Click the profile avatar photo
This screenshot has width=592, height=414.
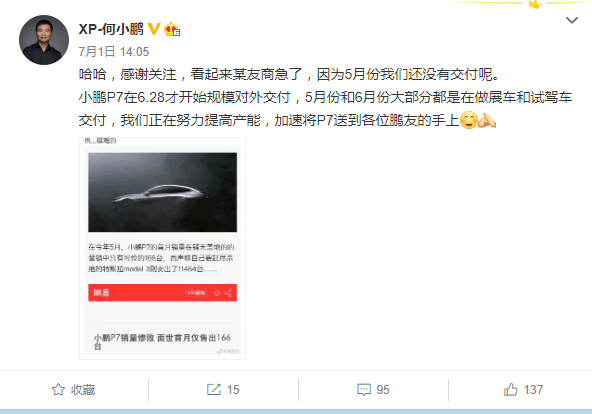point(44,40)
